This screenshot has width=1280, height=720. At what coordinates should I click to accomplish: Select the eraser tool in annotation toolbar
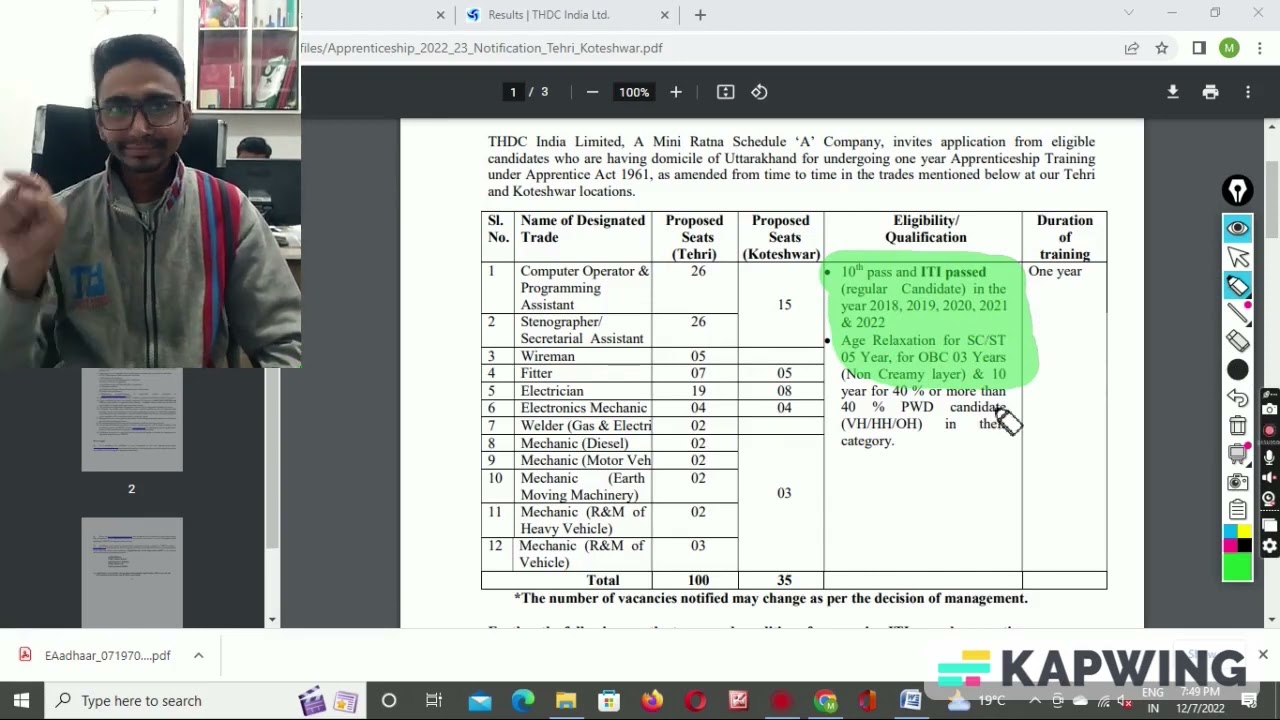tap(1238, 341)
